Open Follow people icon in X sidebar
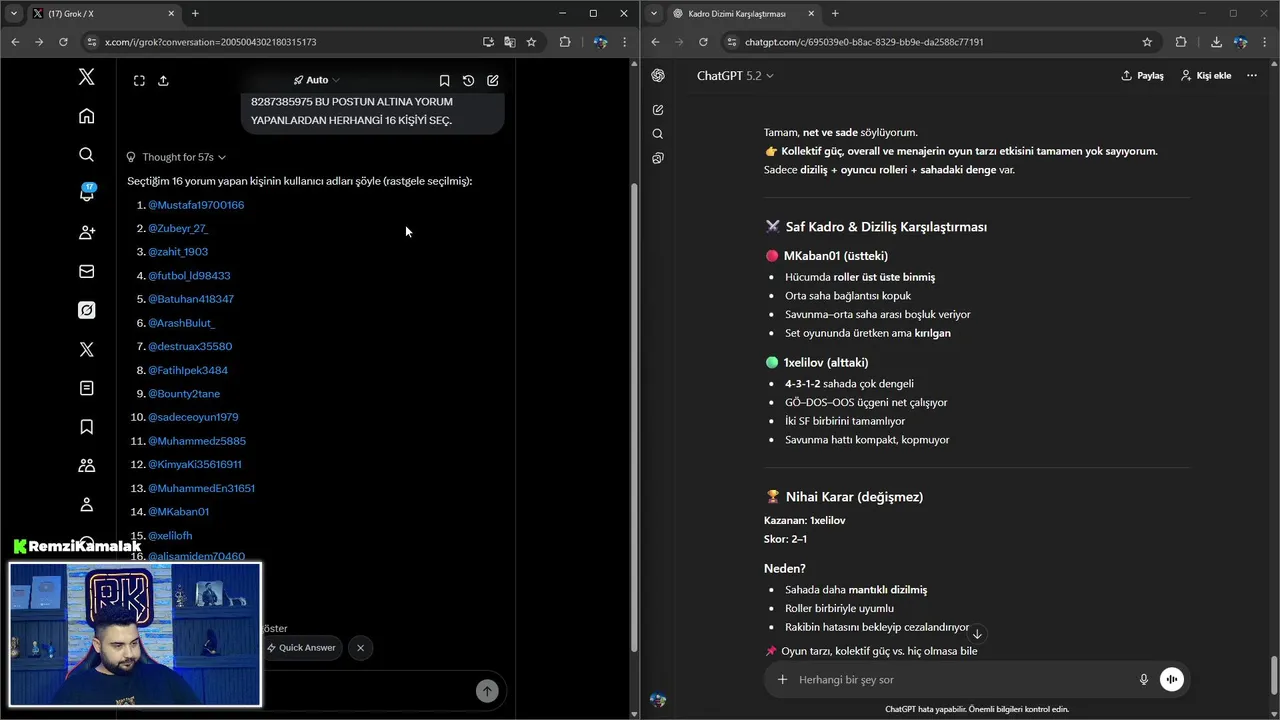 pyautogui.click(x=87, y=233)
